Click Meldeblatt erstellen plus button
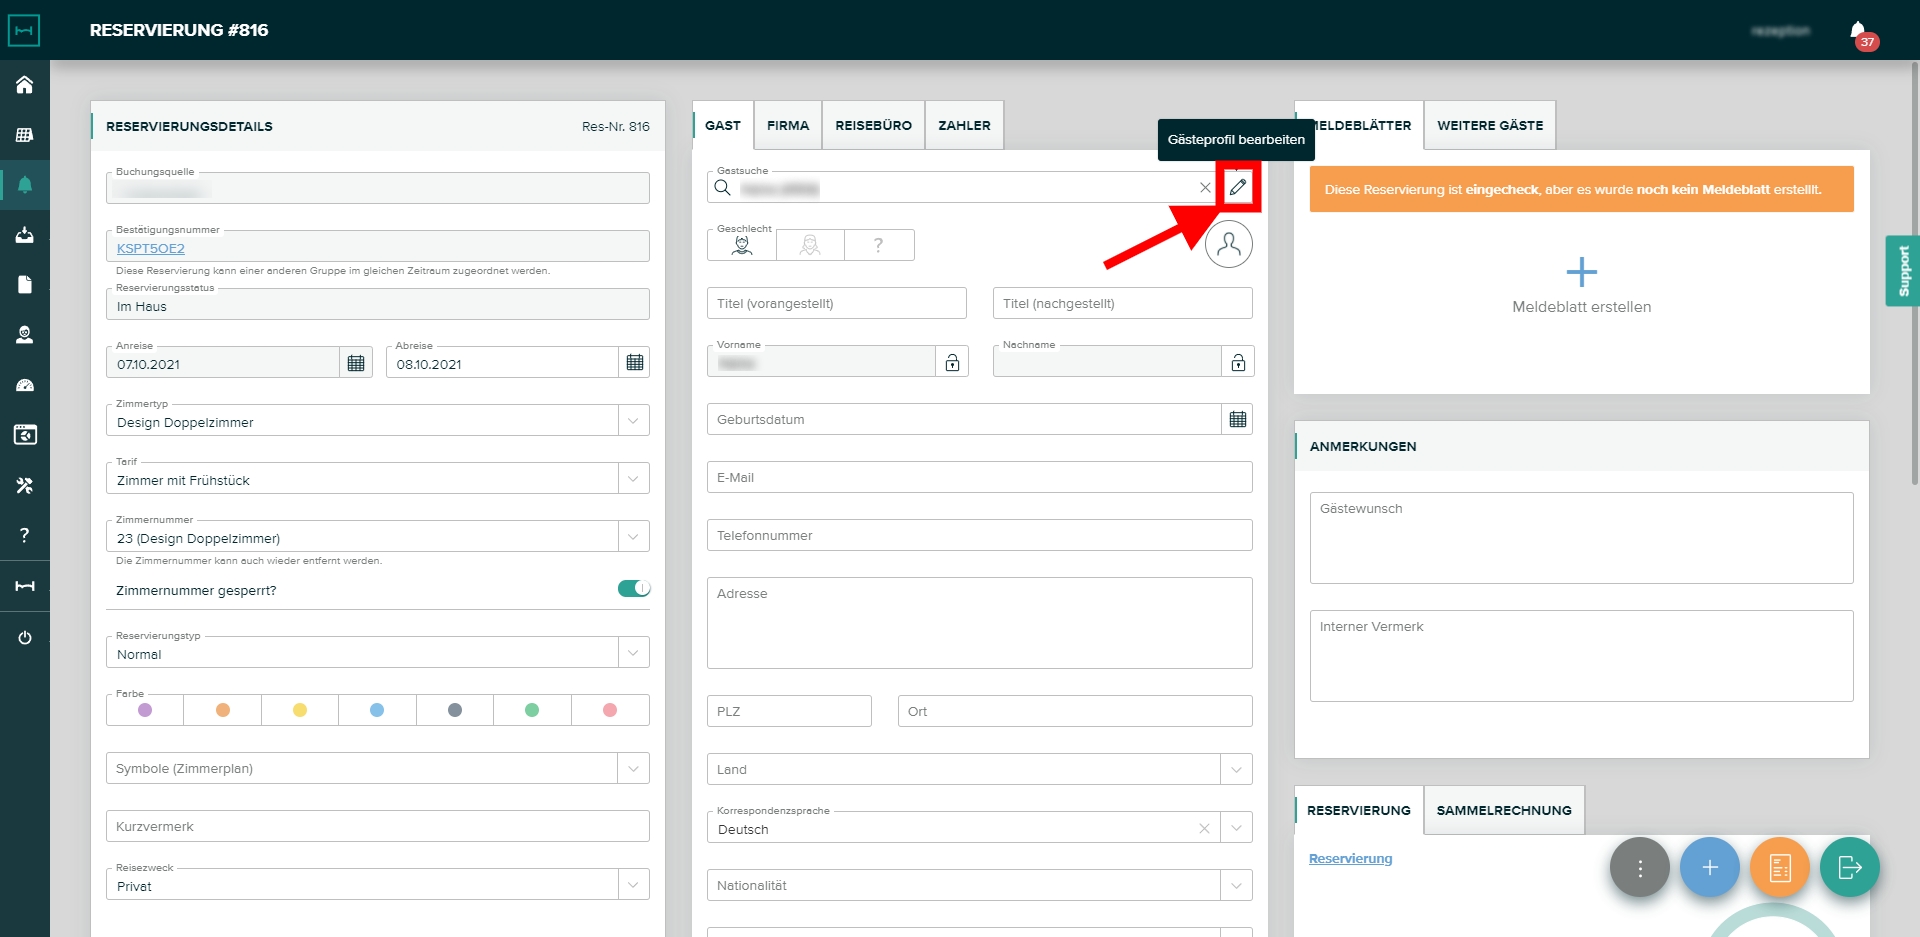This screenshot has width=1920, height=937. click(1581, 272)
